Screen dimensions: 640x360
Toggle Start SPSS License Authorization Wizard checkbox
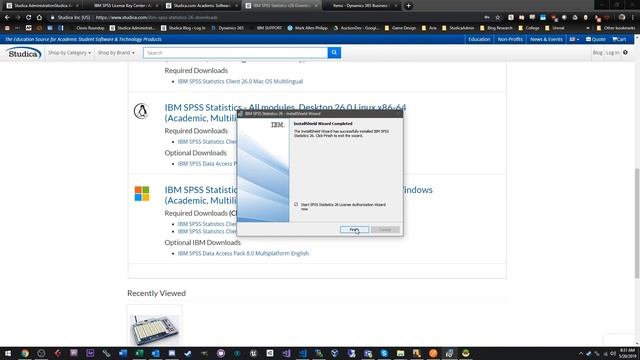(296, 204)
